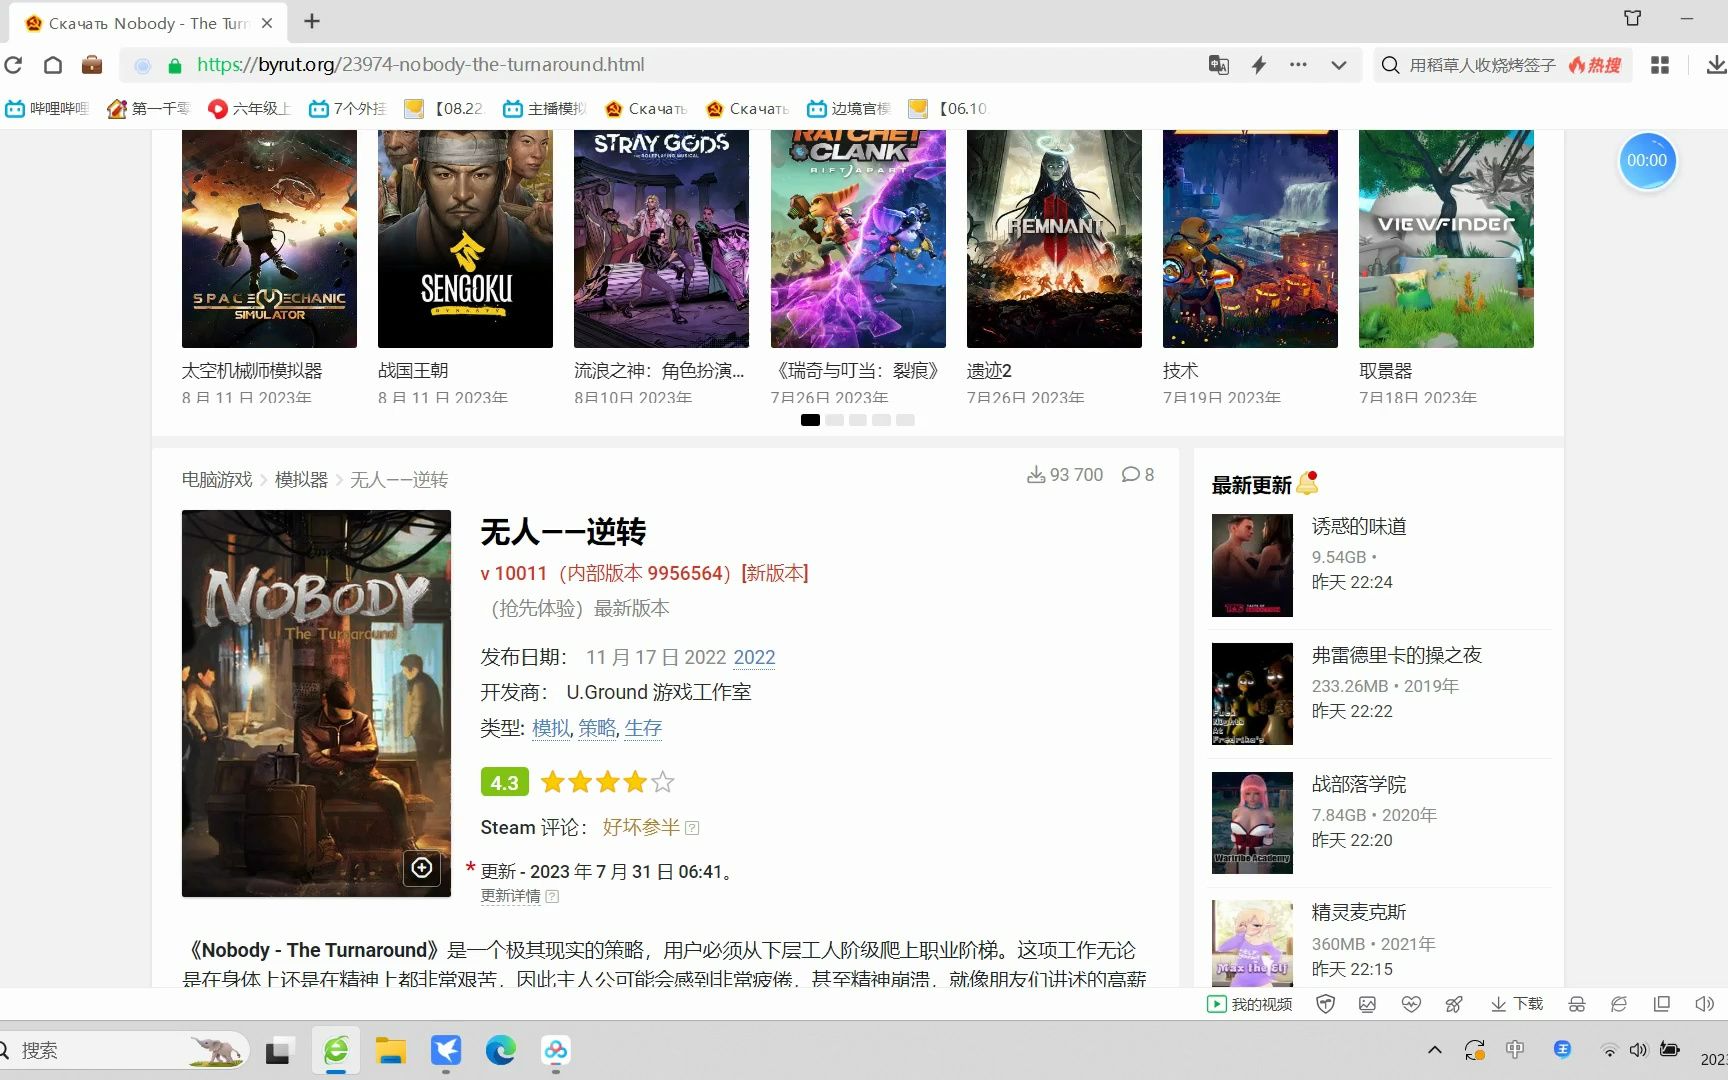Click the help icon next to 好坏参半
Image resolution: width=1728 pixels, height=1080 pixels.
coord(692,828)
